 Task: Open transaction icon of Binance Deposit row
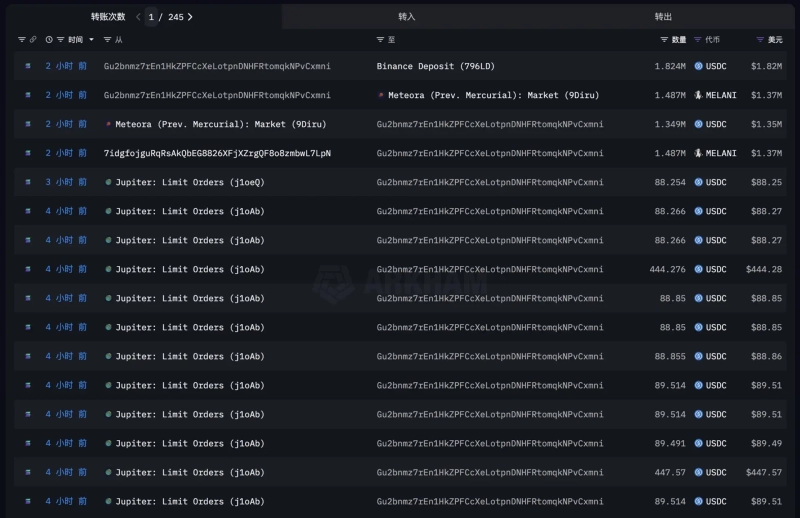click(x=27, y=66)
